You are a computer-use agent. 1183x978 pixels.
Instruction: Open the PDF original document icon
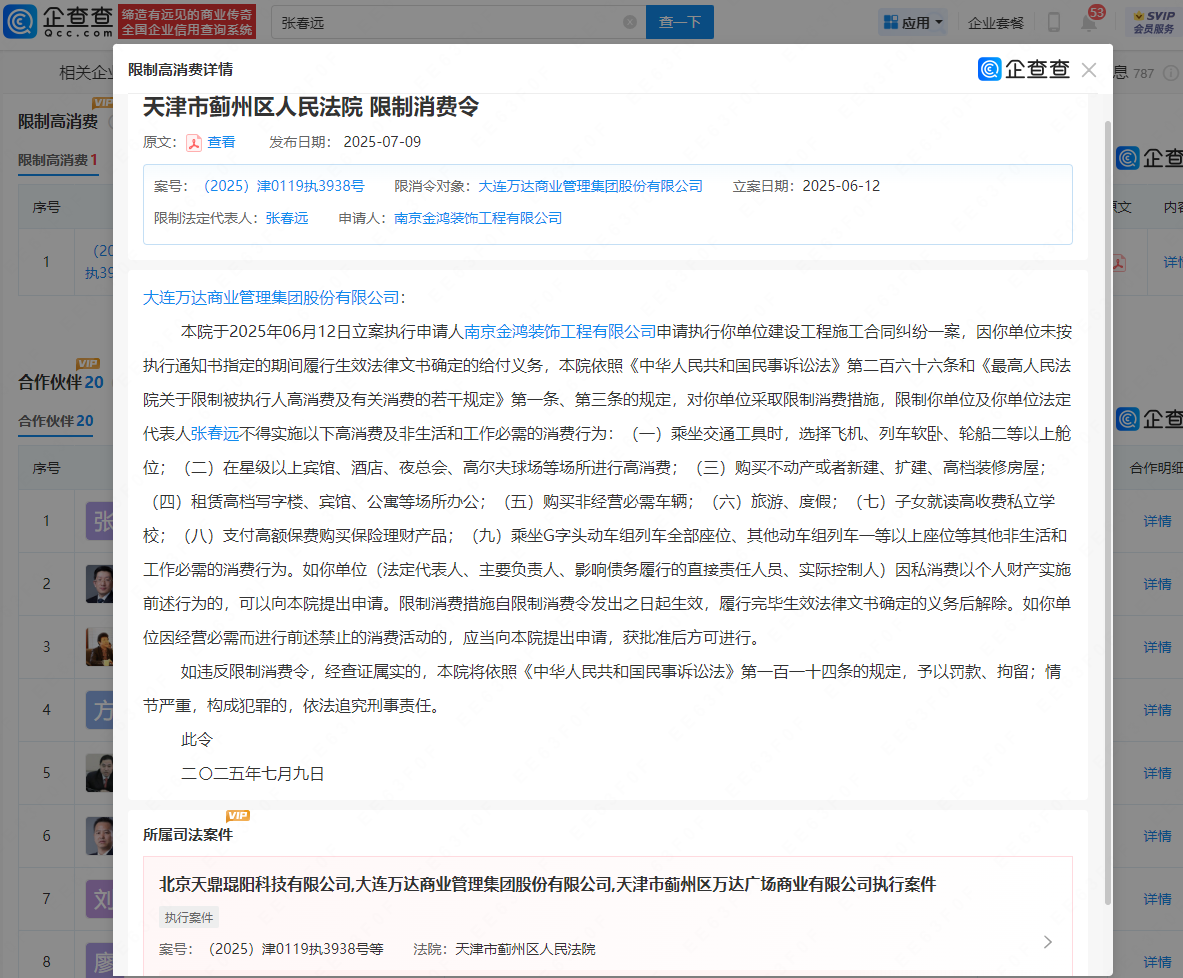(194, 143)
